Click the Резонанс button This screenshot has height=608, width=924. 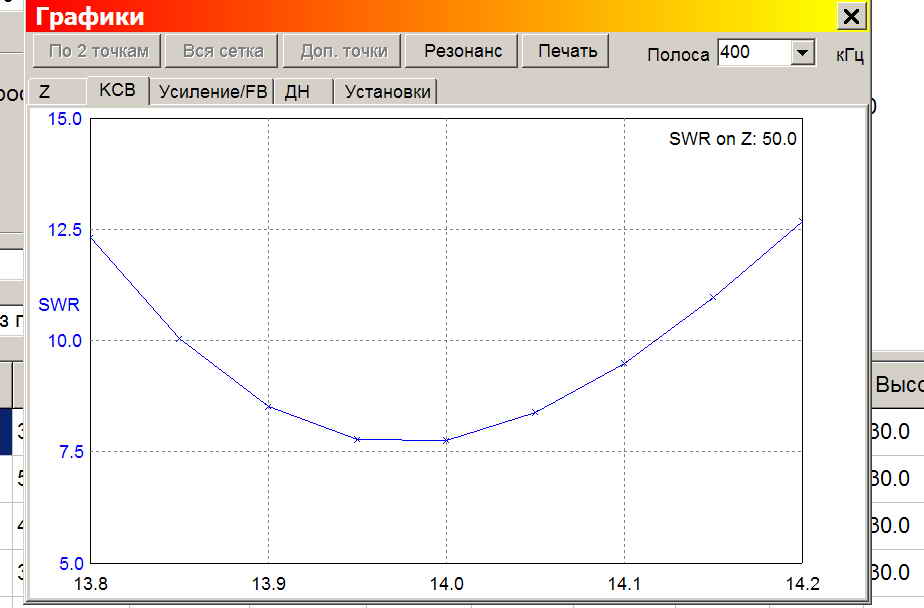463,51
